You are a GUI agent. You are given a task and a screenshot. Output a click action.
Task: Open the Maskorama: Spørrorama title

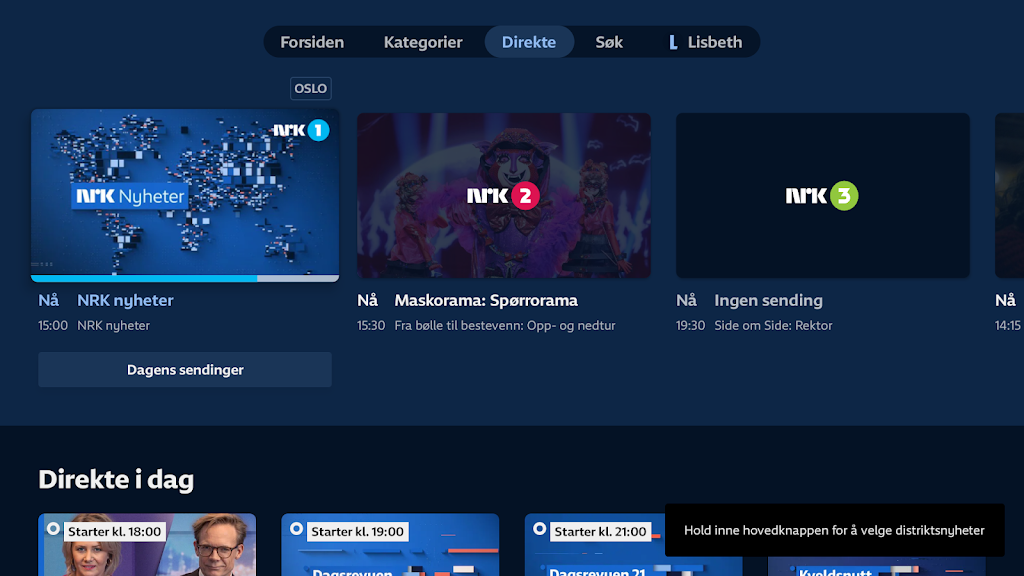pos(486,300)
